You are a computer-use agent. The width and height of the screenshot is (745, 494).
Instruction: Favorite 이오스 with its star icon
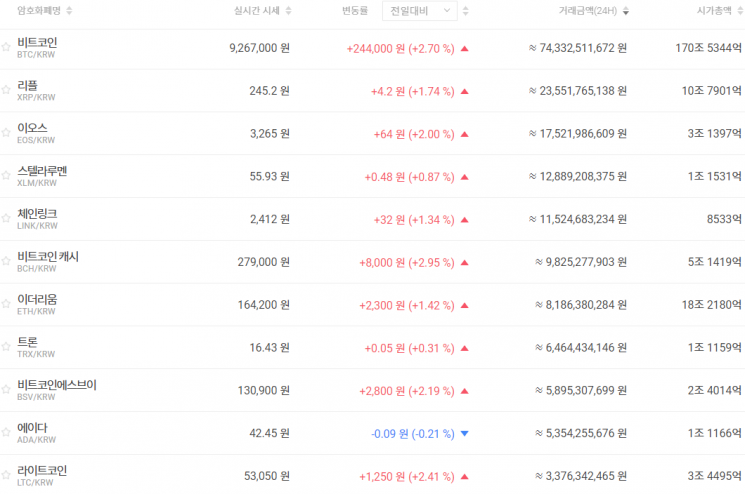(x=6, y=133)
